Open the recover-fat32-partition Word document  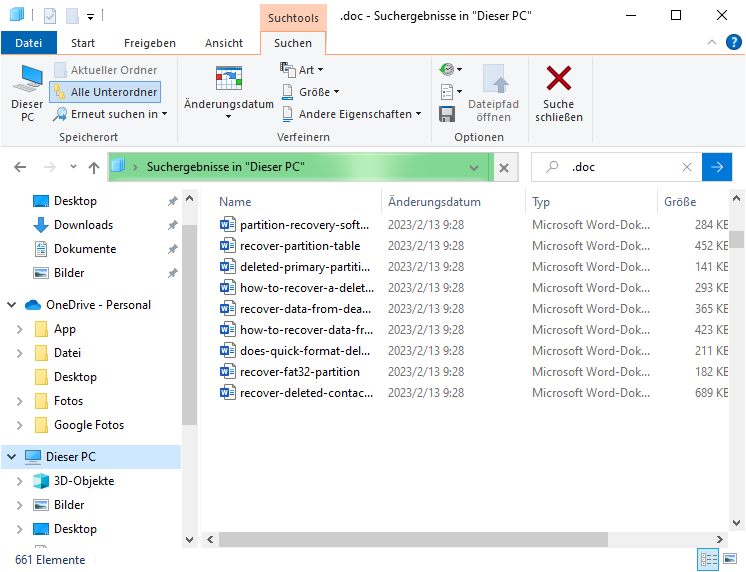pos(299,372)
